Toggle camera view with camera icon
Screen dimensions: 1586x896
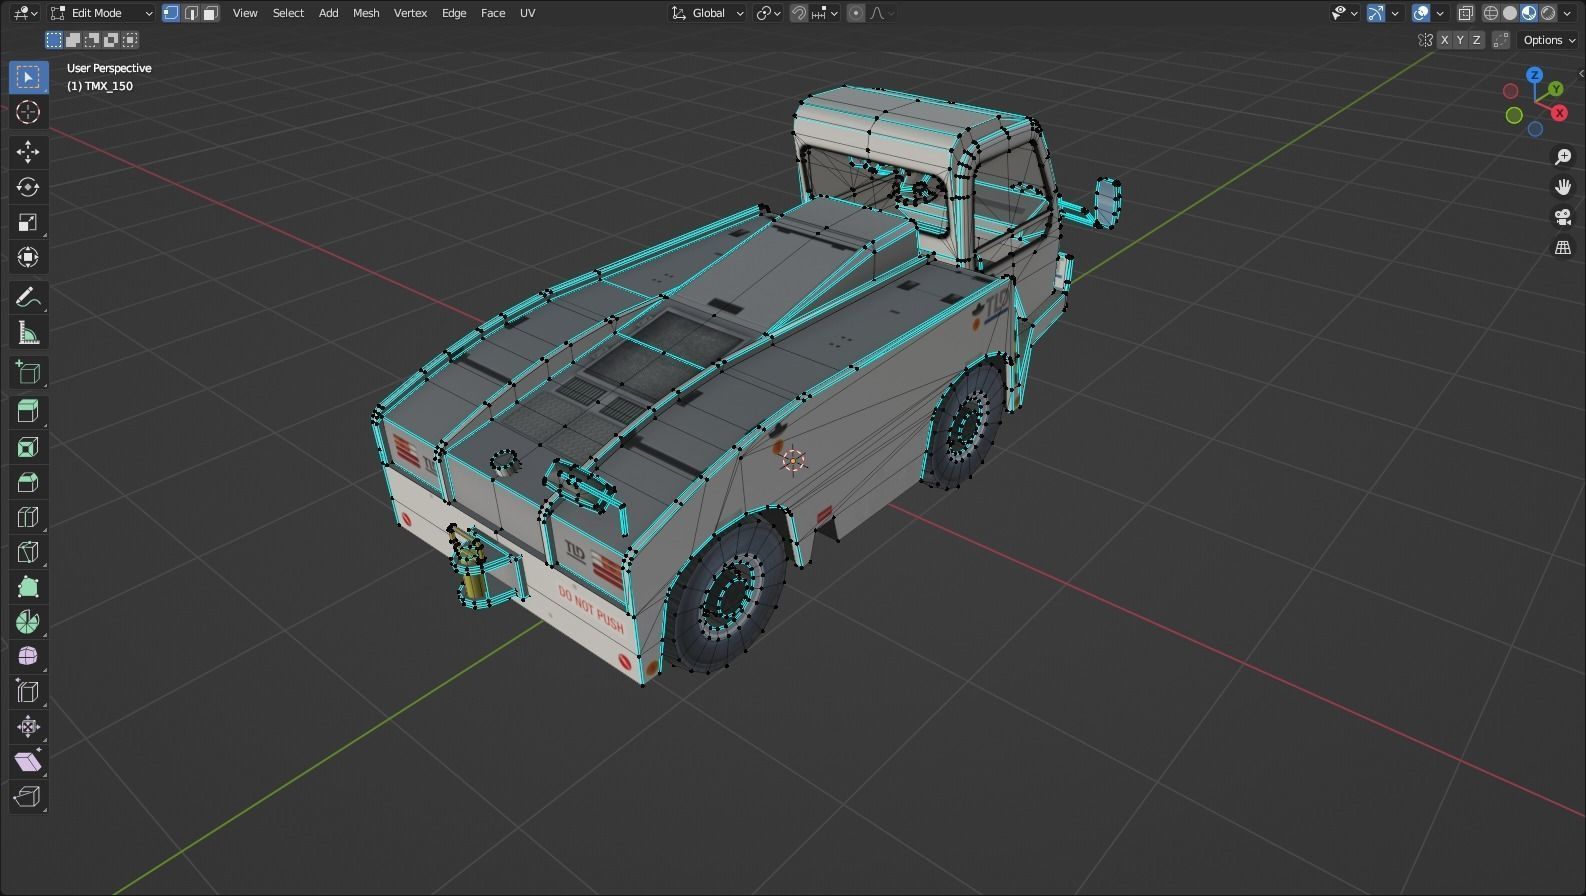tap(1563, 217)
